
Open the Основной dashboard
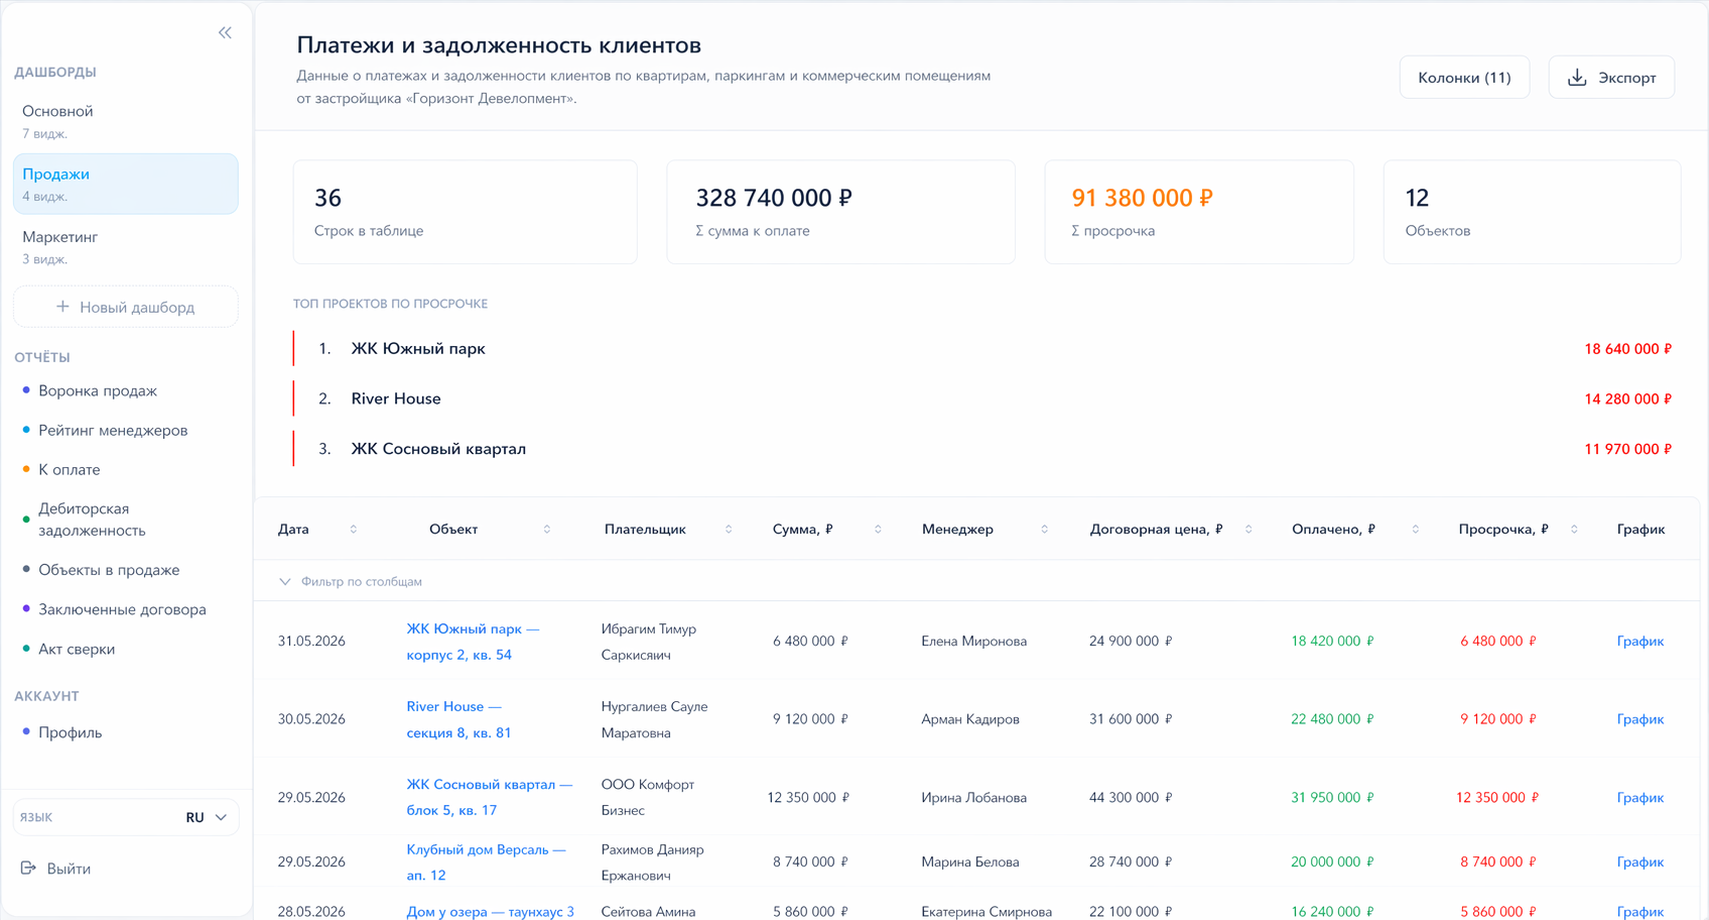pyautogui.click(x=126, y=121)
